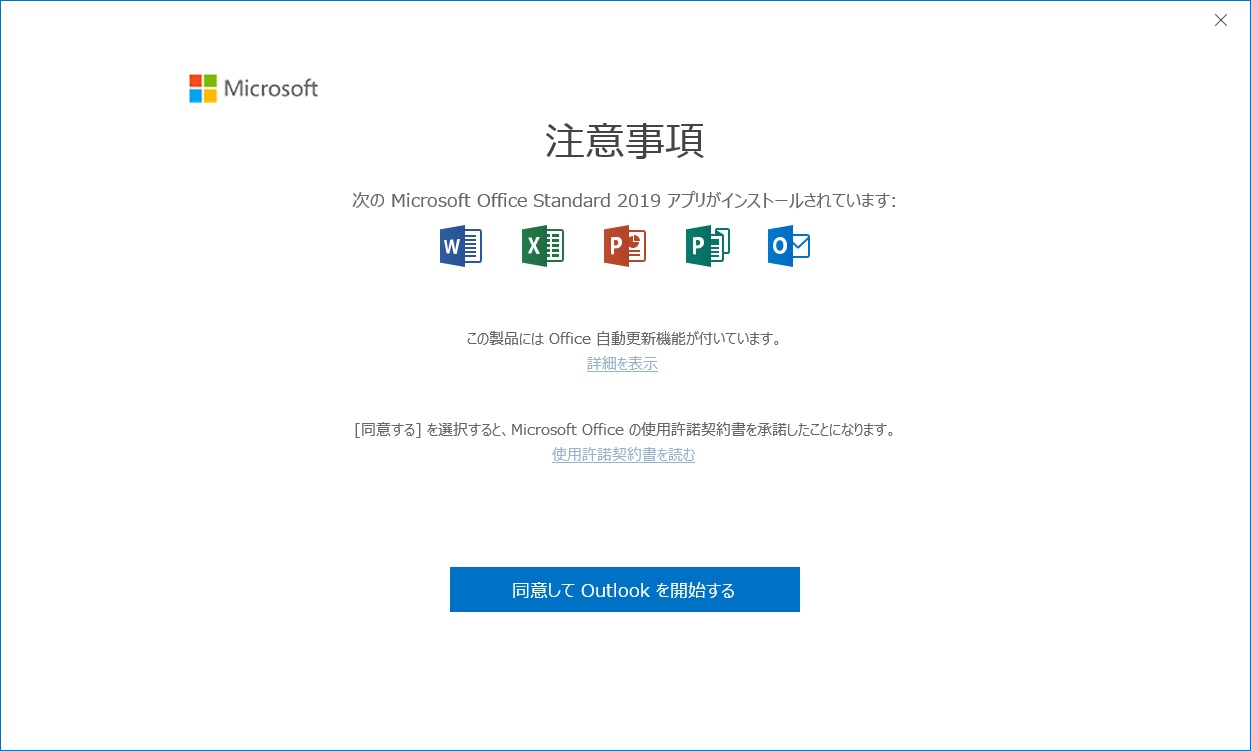Click the Microsoft wordmark text
The height and width of the screenshot is (751, 1251).
(x=270, y=89)
